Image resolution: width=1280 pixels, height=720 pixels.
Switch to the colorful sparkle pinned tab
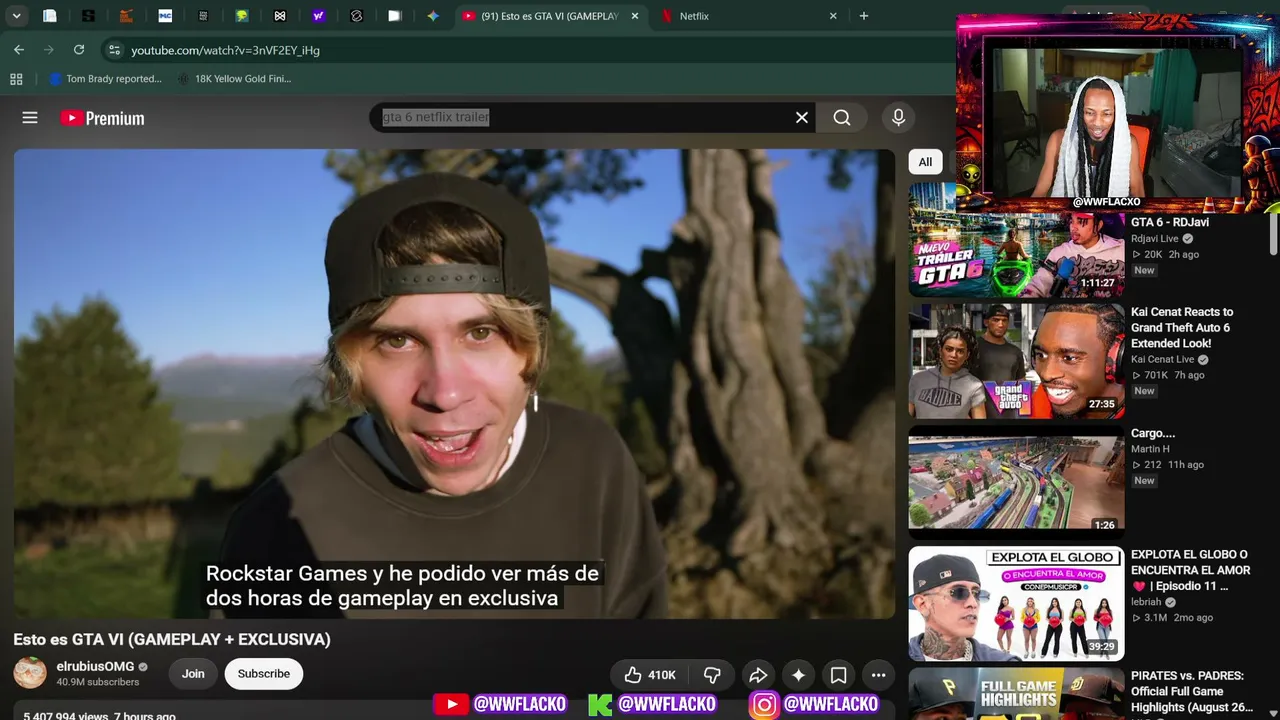(433, 16)
